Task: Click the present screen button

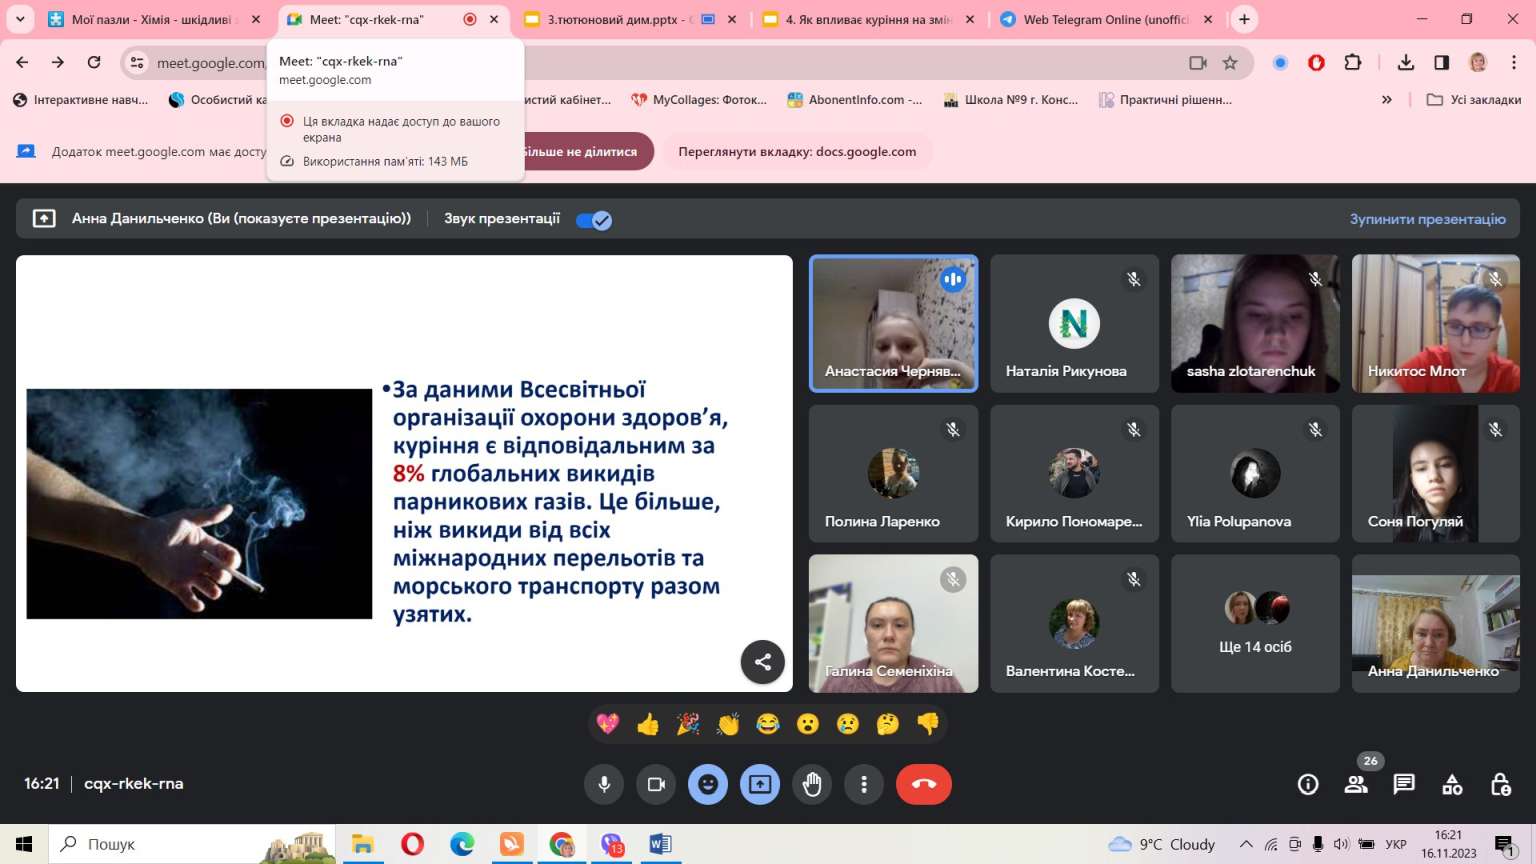Action: click(x=760, y=784)
